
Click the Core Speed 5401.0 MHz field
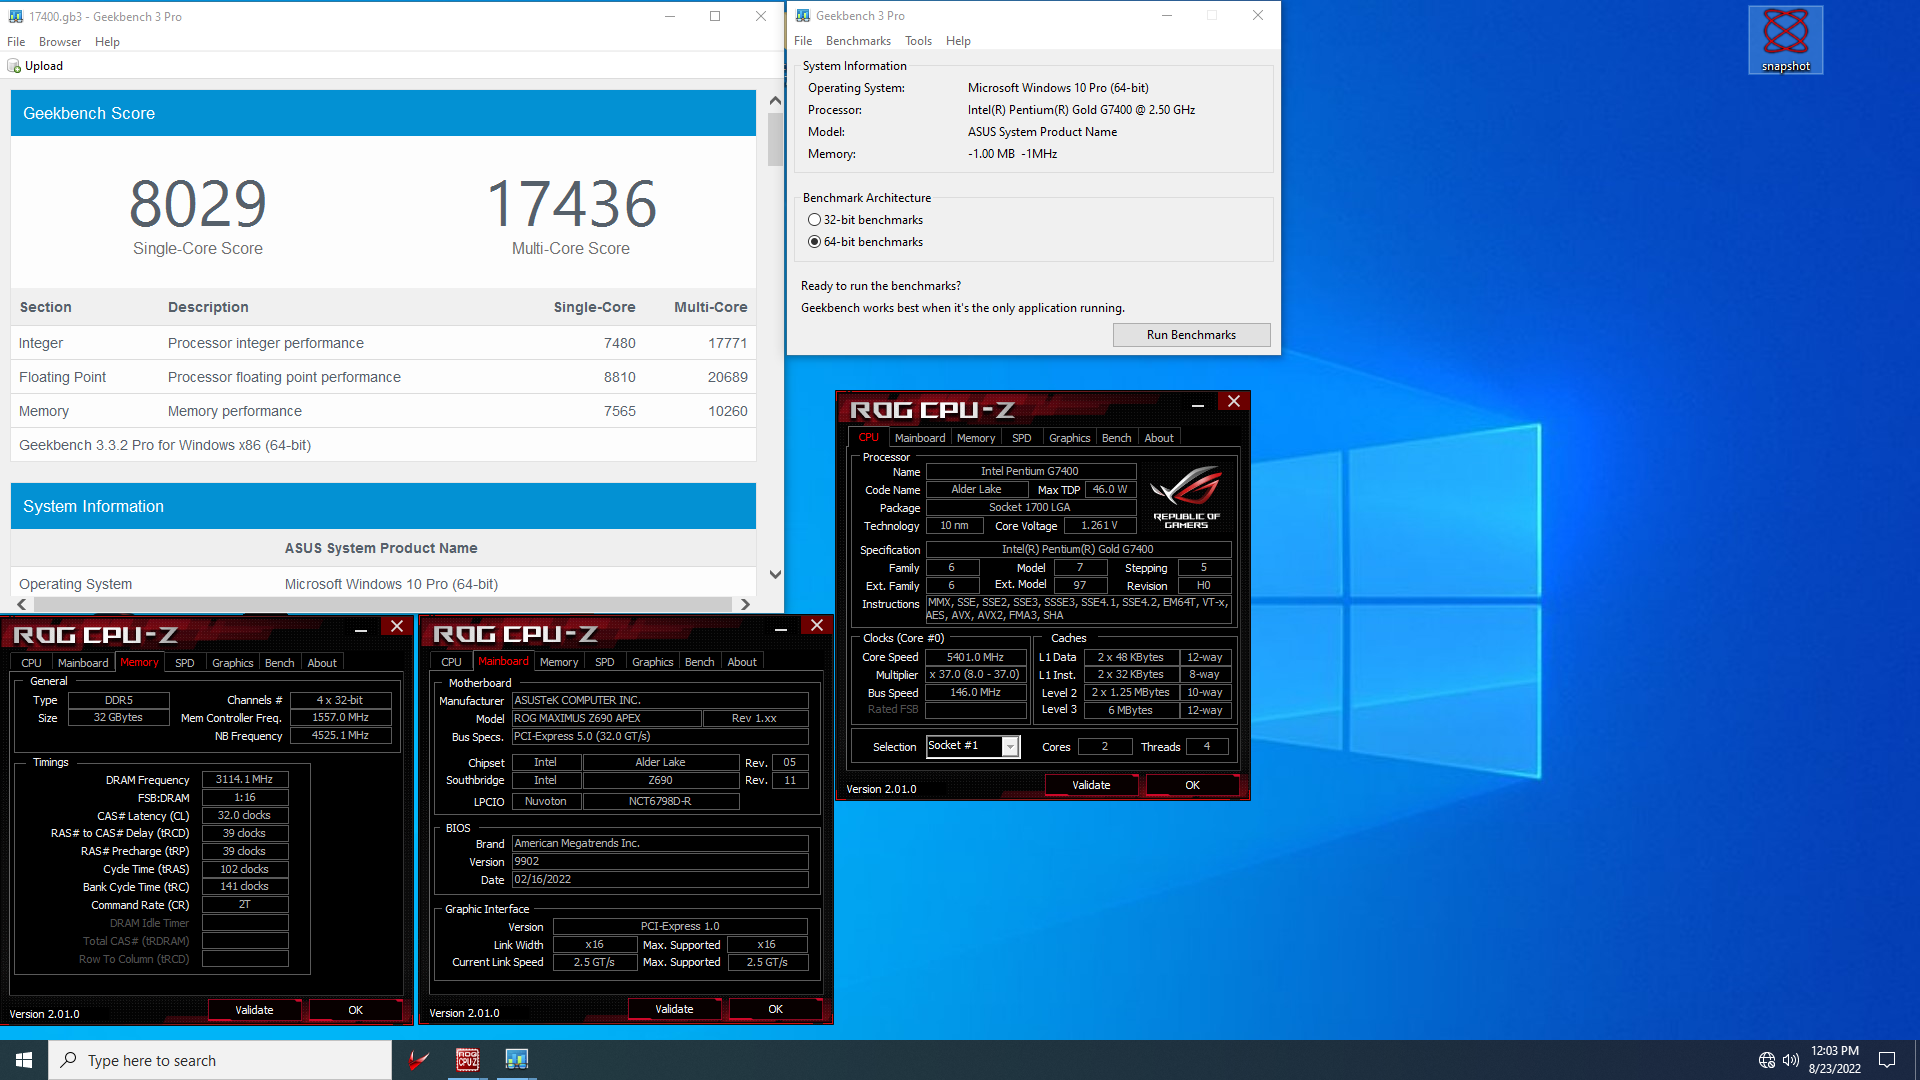(975, 658)
